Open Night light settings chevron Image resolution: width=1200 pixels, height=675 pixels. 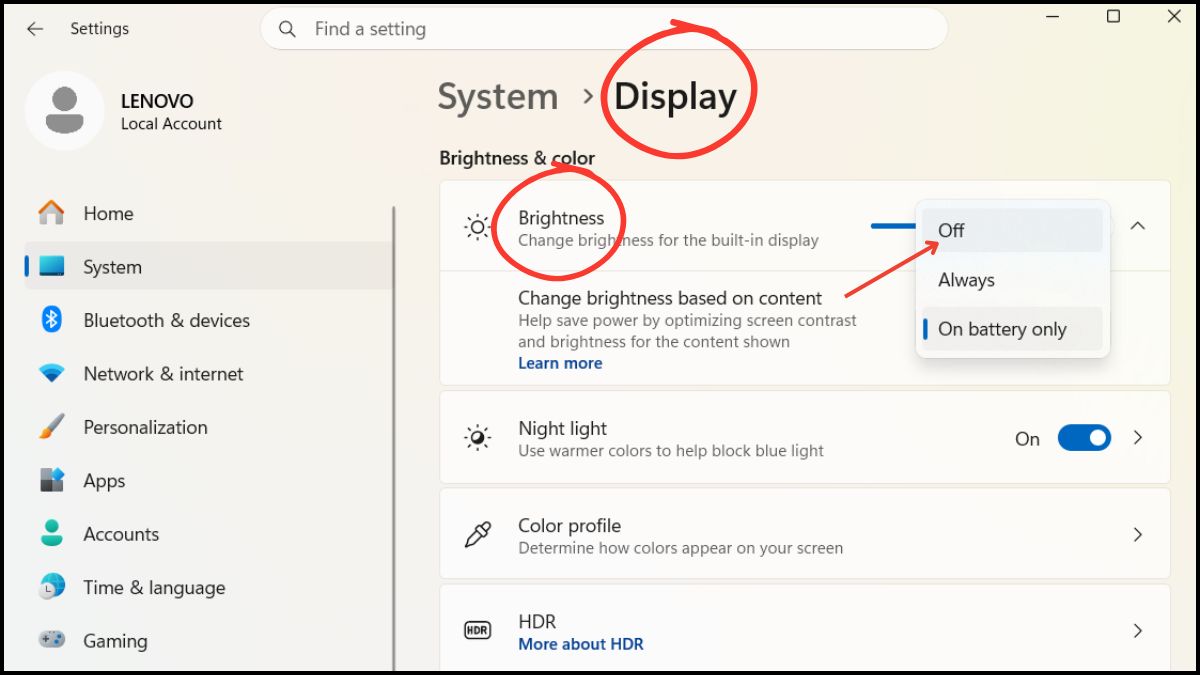coord(1137,438)
